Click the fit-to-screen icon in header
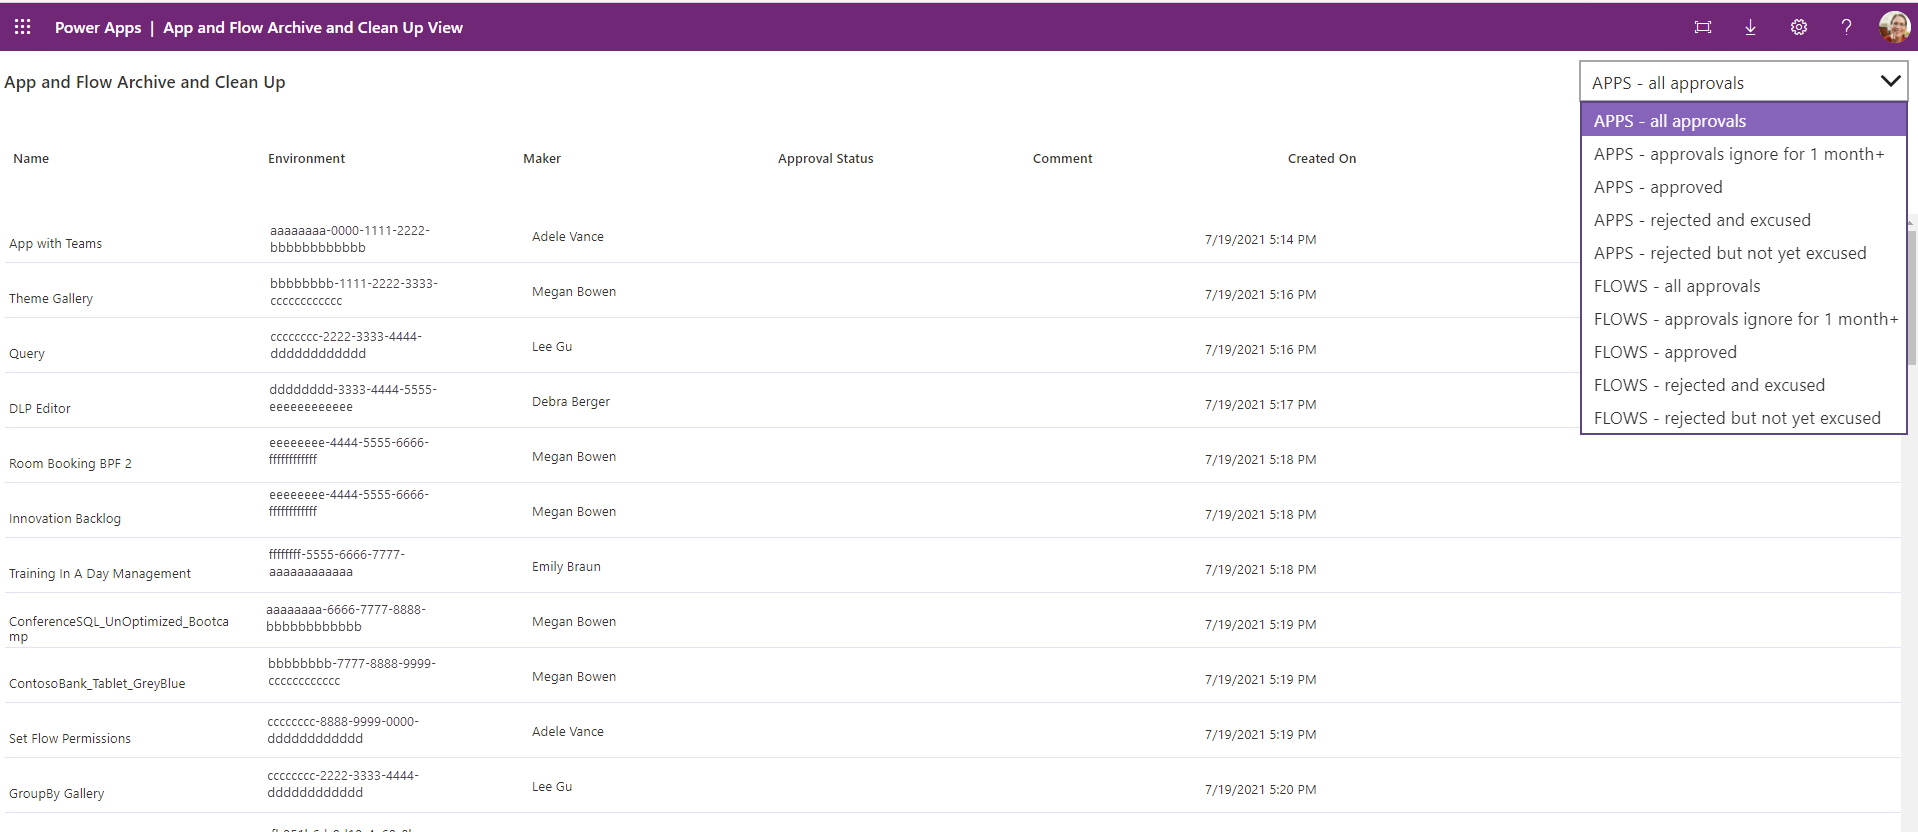The image size is (1918, 832). [x=1702, y=27]
